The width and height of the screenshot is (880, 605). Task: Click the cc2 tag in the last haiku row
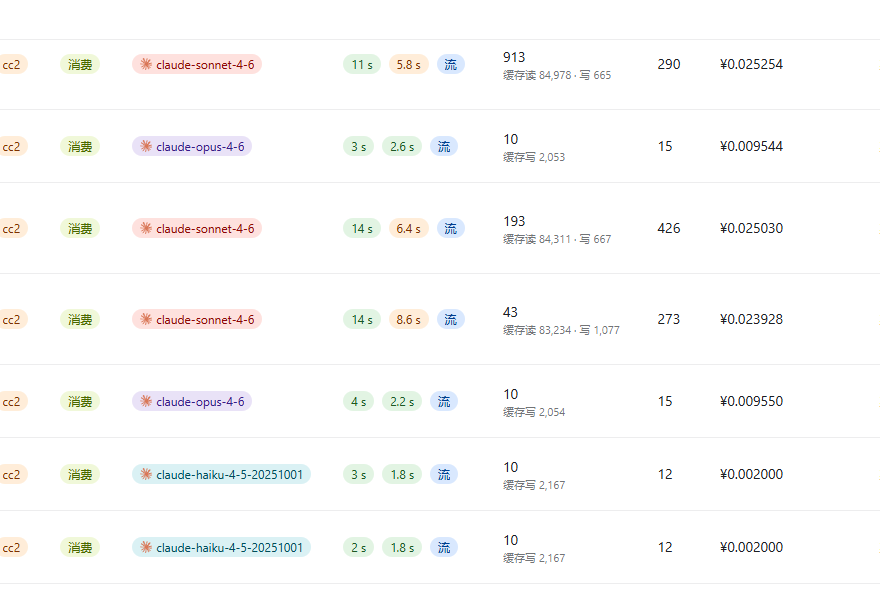point(12,547)
